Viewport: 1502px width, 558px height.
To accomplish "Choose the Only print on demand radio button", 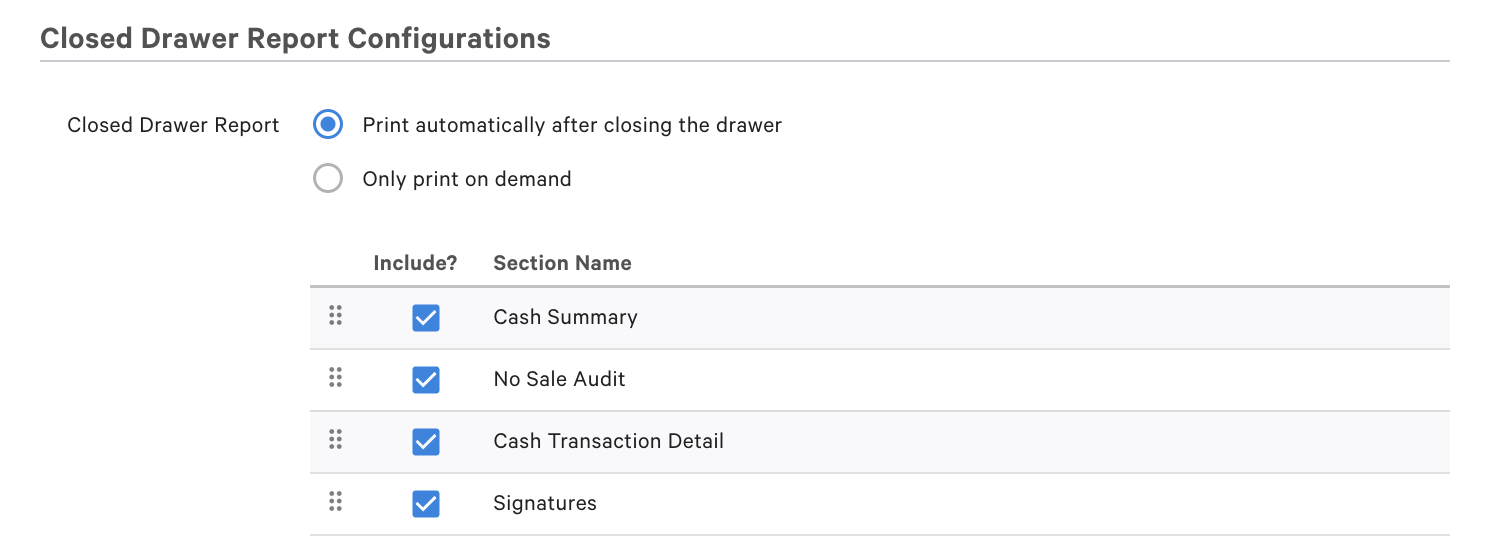I will [x=328, y=179].
